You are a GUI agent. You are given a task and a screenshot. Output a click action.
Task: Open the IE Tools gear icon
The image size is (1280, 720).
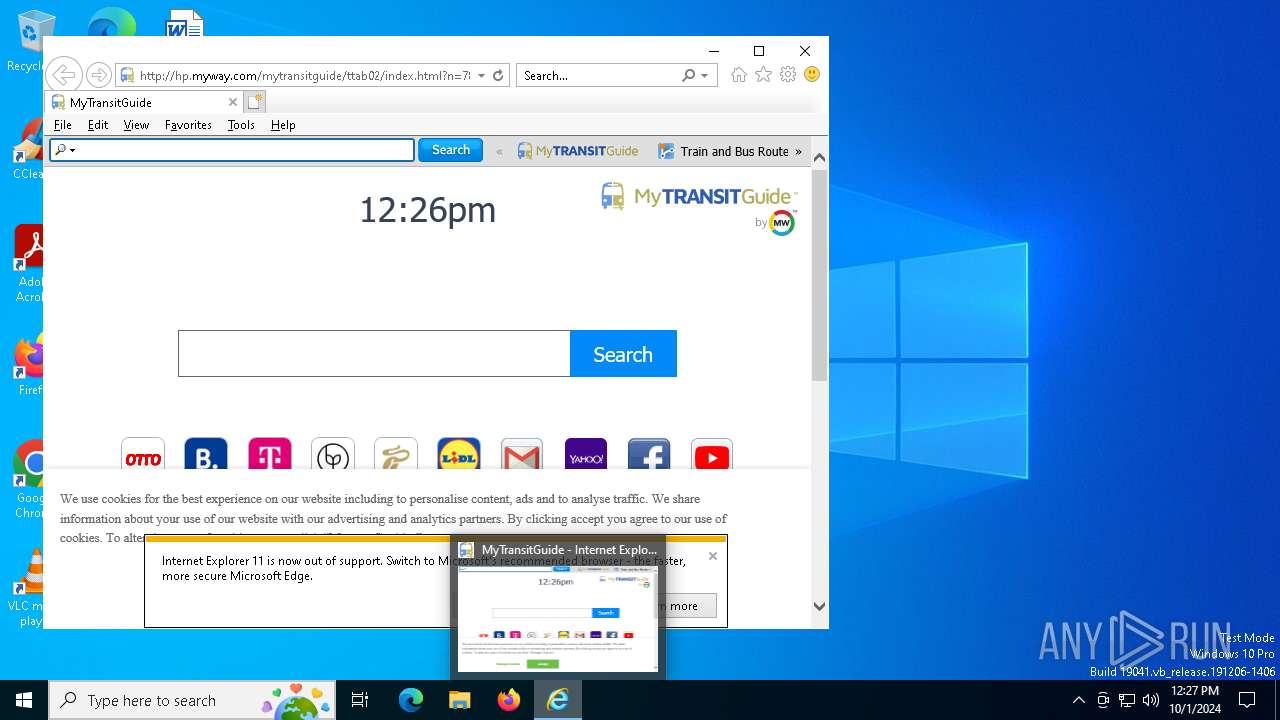pos(788,75)
